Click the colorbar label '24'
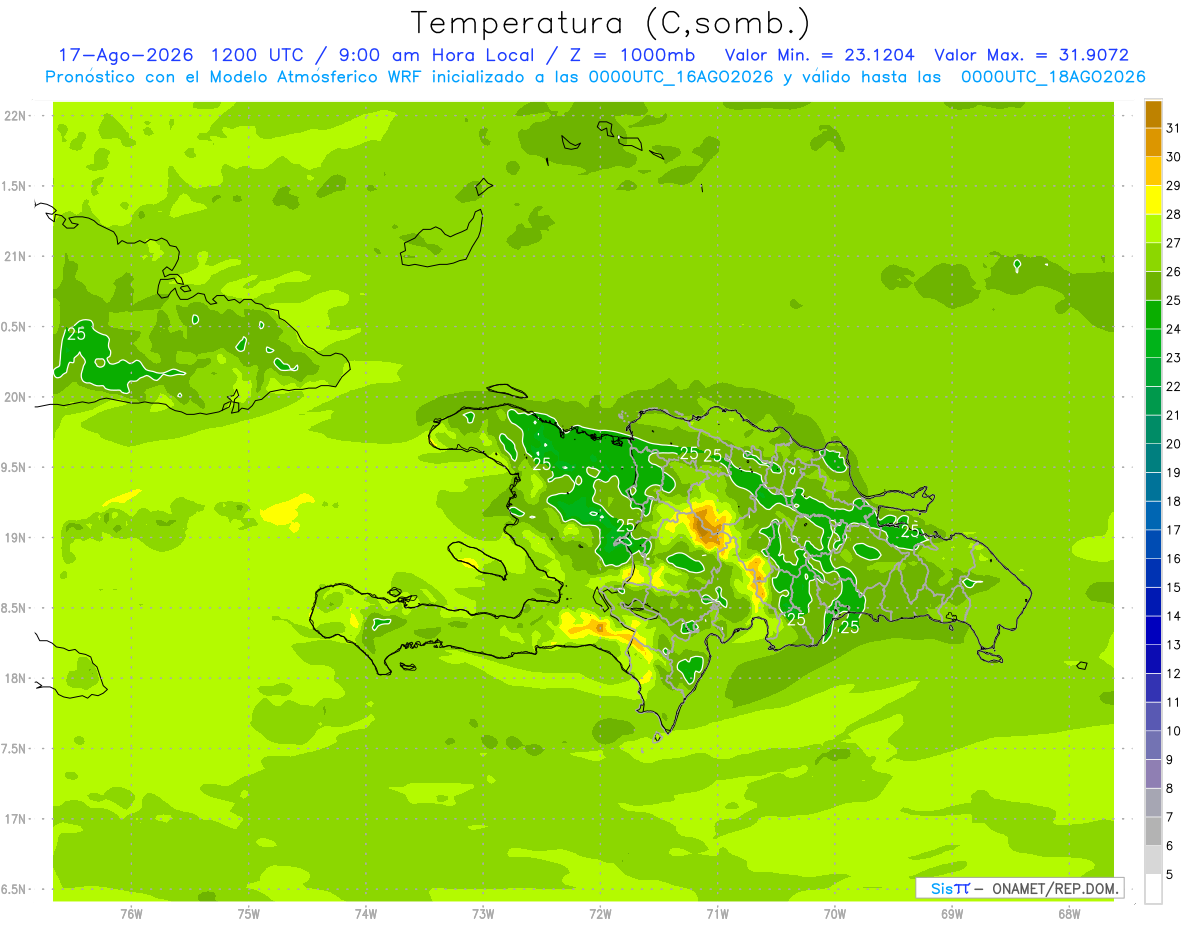This screenshot has height=927, width=1200. pyautogui.click(x=1174, y=329)
